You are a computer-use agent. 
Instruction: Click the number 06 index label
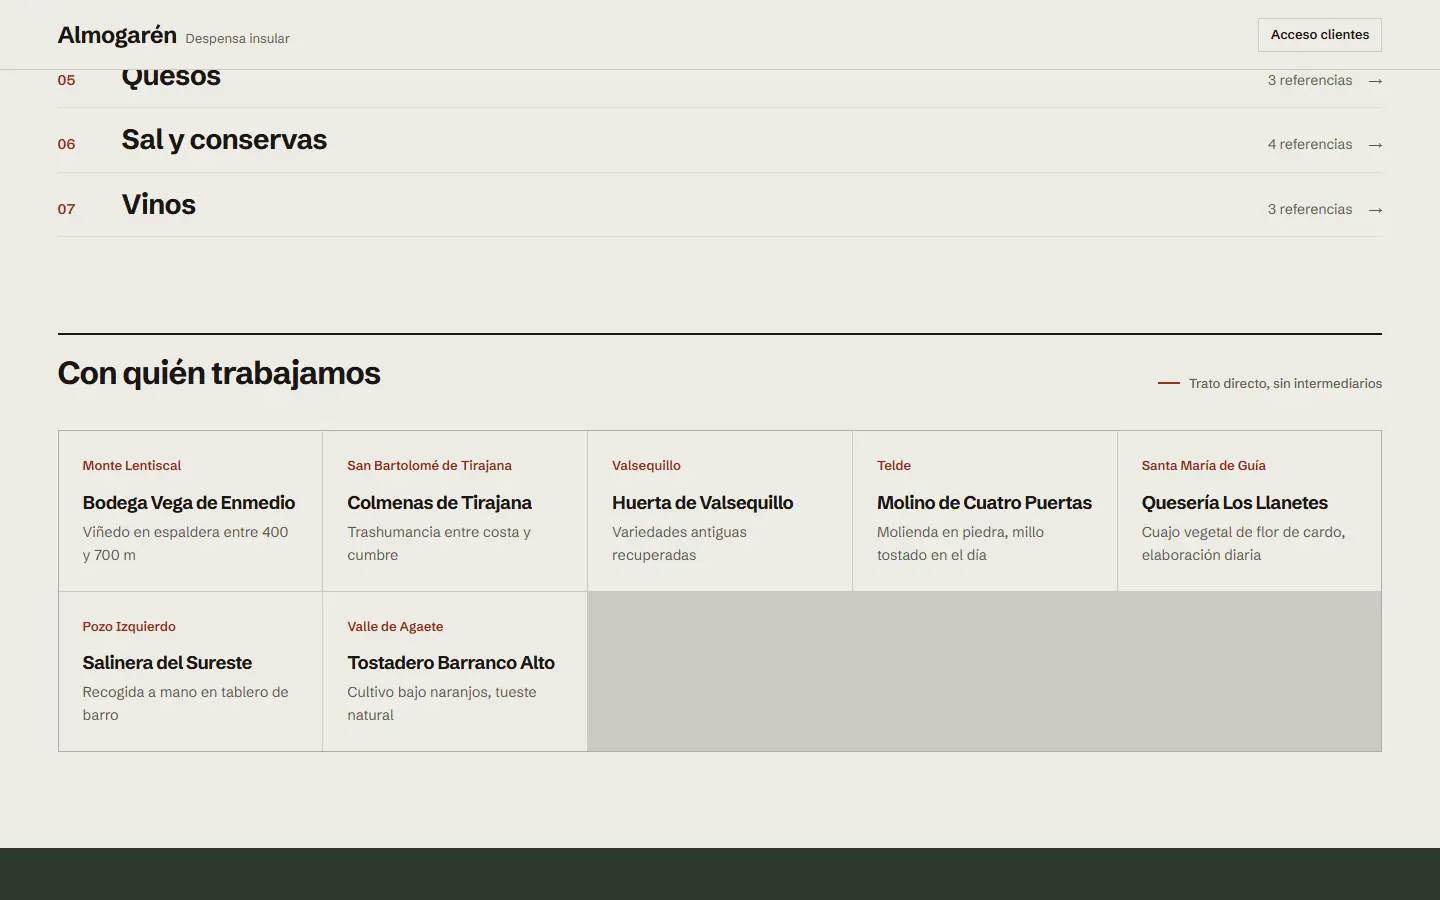(x=66, y=144)
